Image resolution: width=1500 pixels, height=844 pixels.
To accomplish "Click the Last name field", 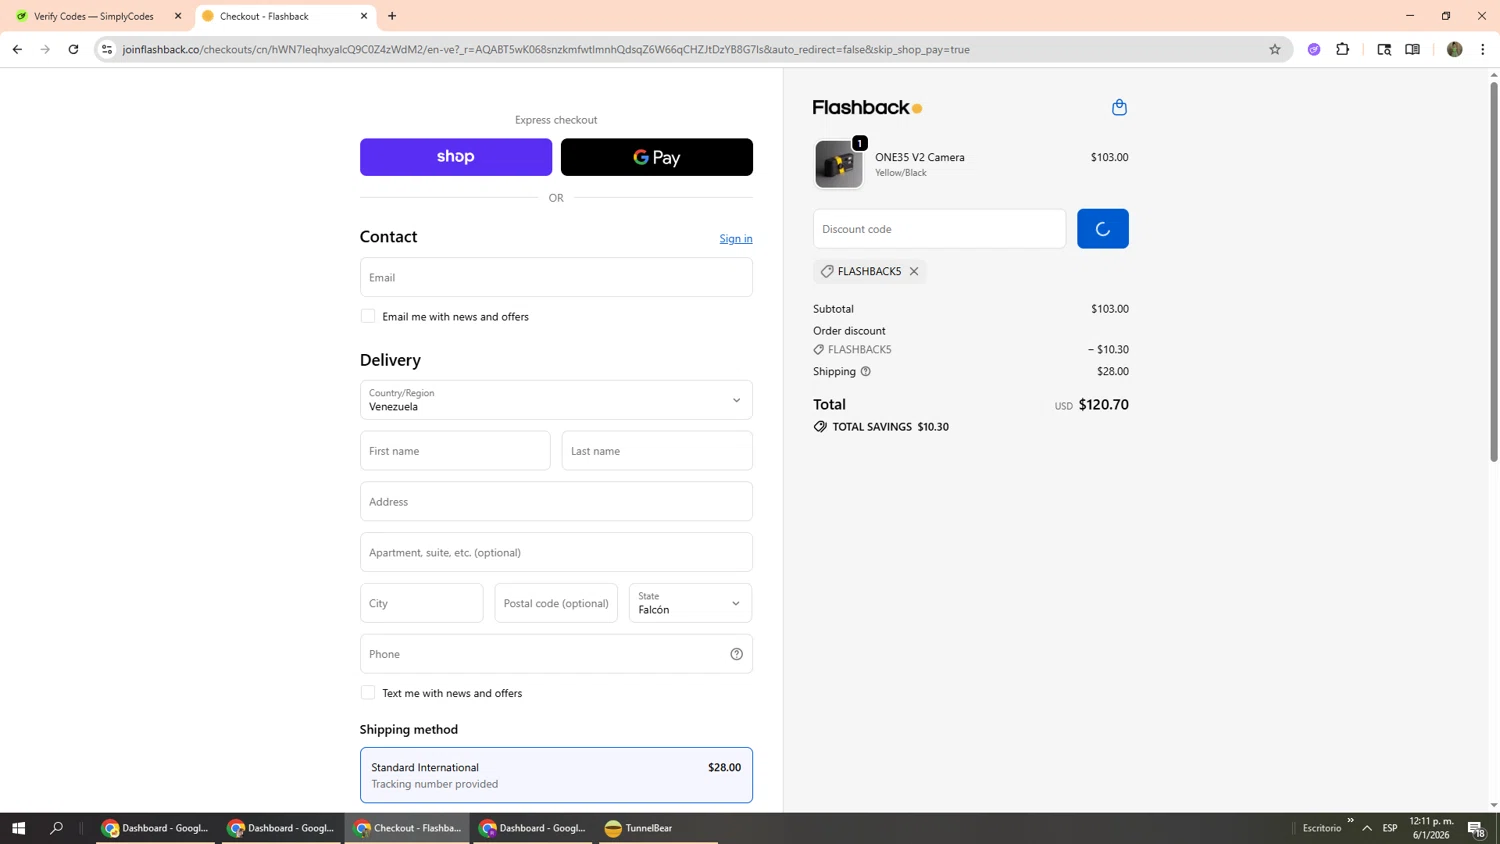I will [657, 451].
